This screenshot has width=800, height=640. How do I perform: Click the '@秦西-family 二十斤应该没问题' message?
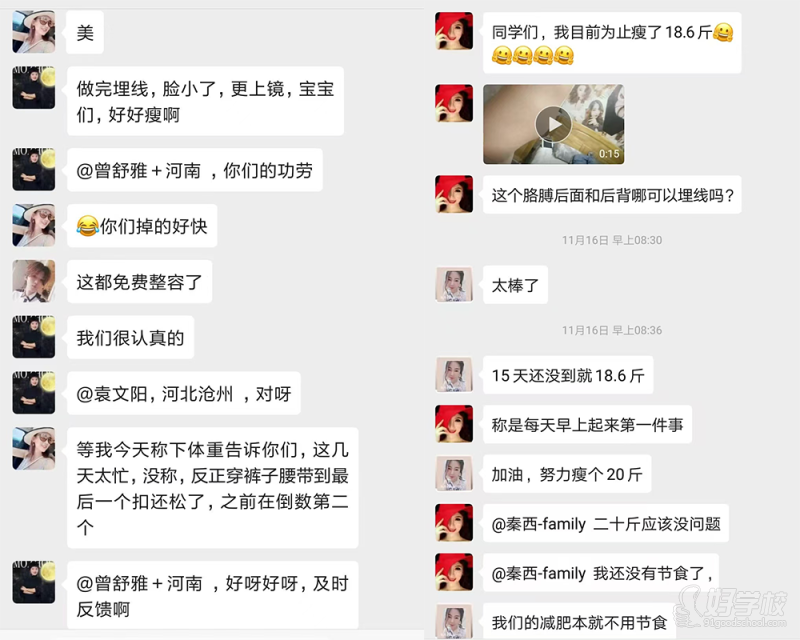pos(606,524)
